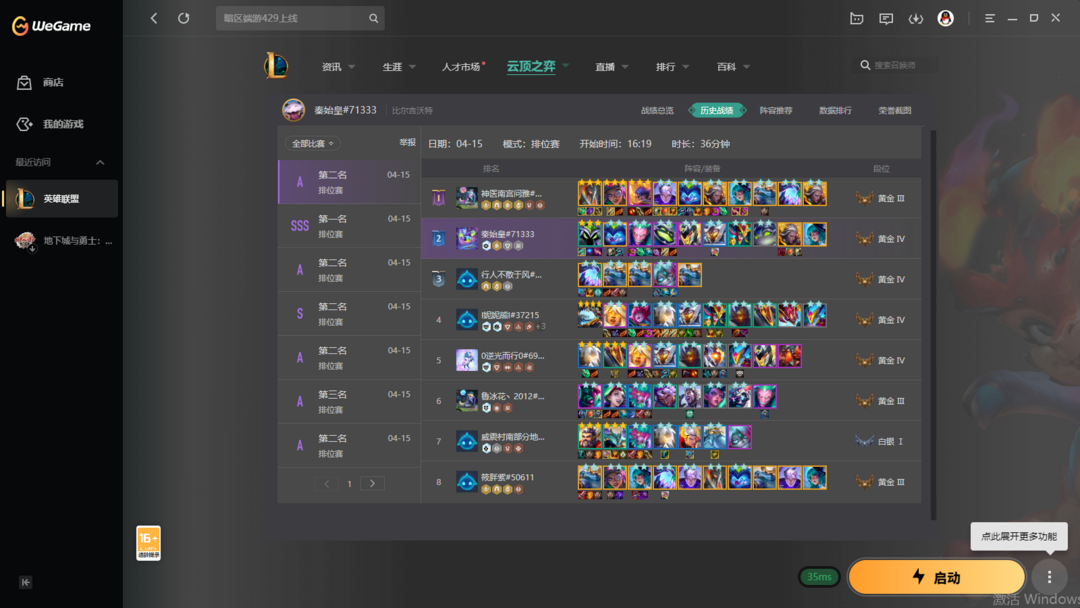Screen dimensions: 1080x608
Task: Click the first champion icon in rank 1 row
Action: click(x=590, y=194)
